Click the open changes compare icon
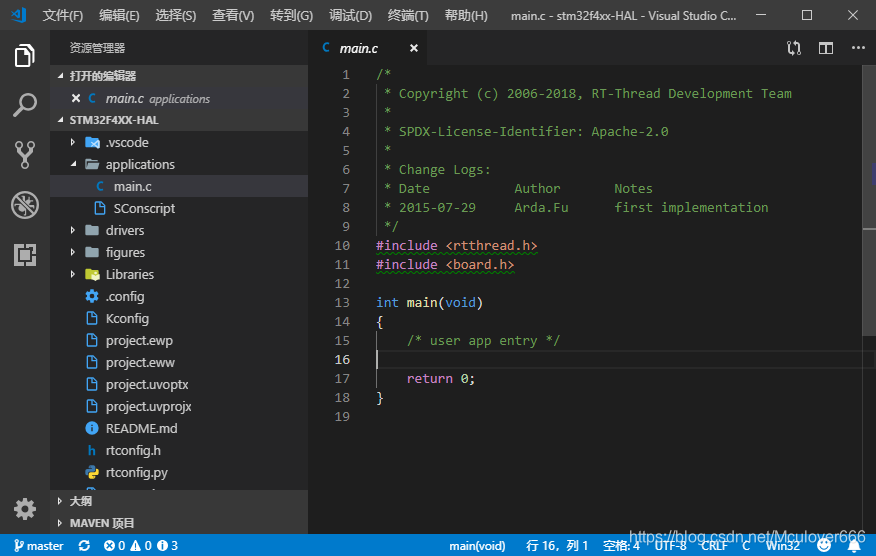 794,48
